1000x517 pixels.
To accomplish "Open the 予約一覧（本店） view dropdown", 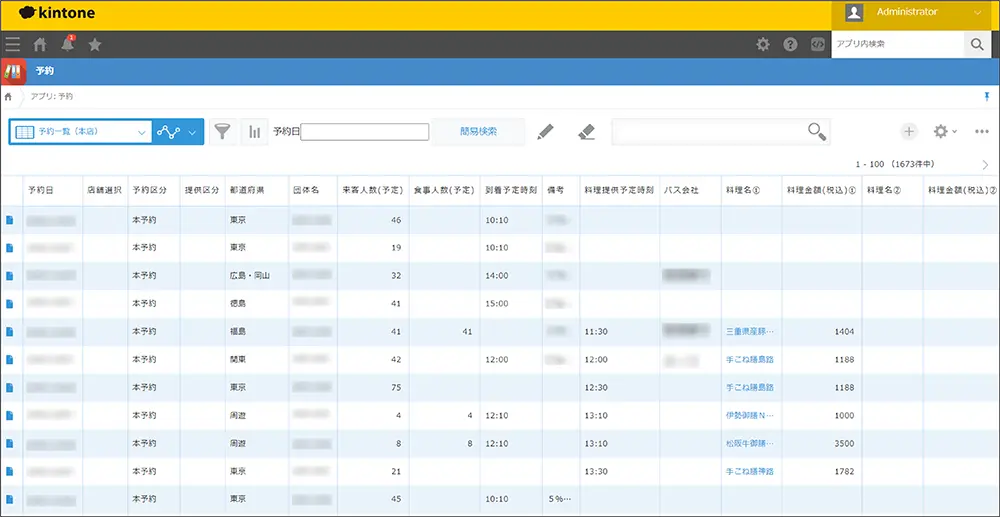I will [80, 131].
